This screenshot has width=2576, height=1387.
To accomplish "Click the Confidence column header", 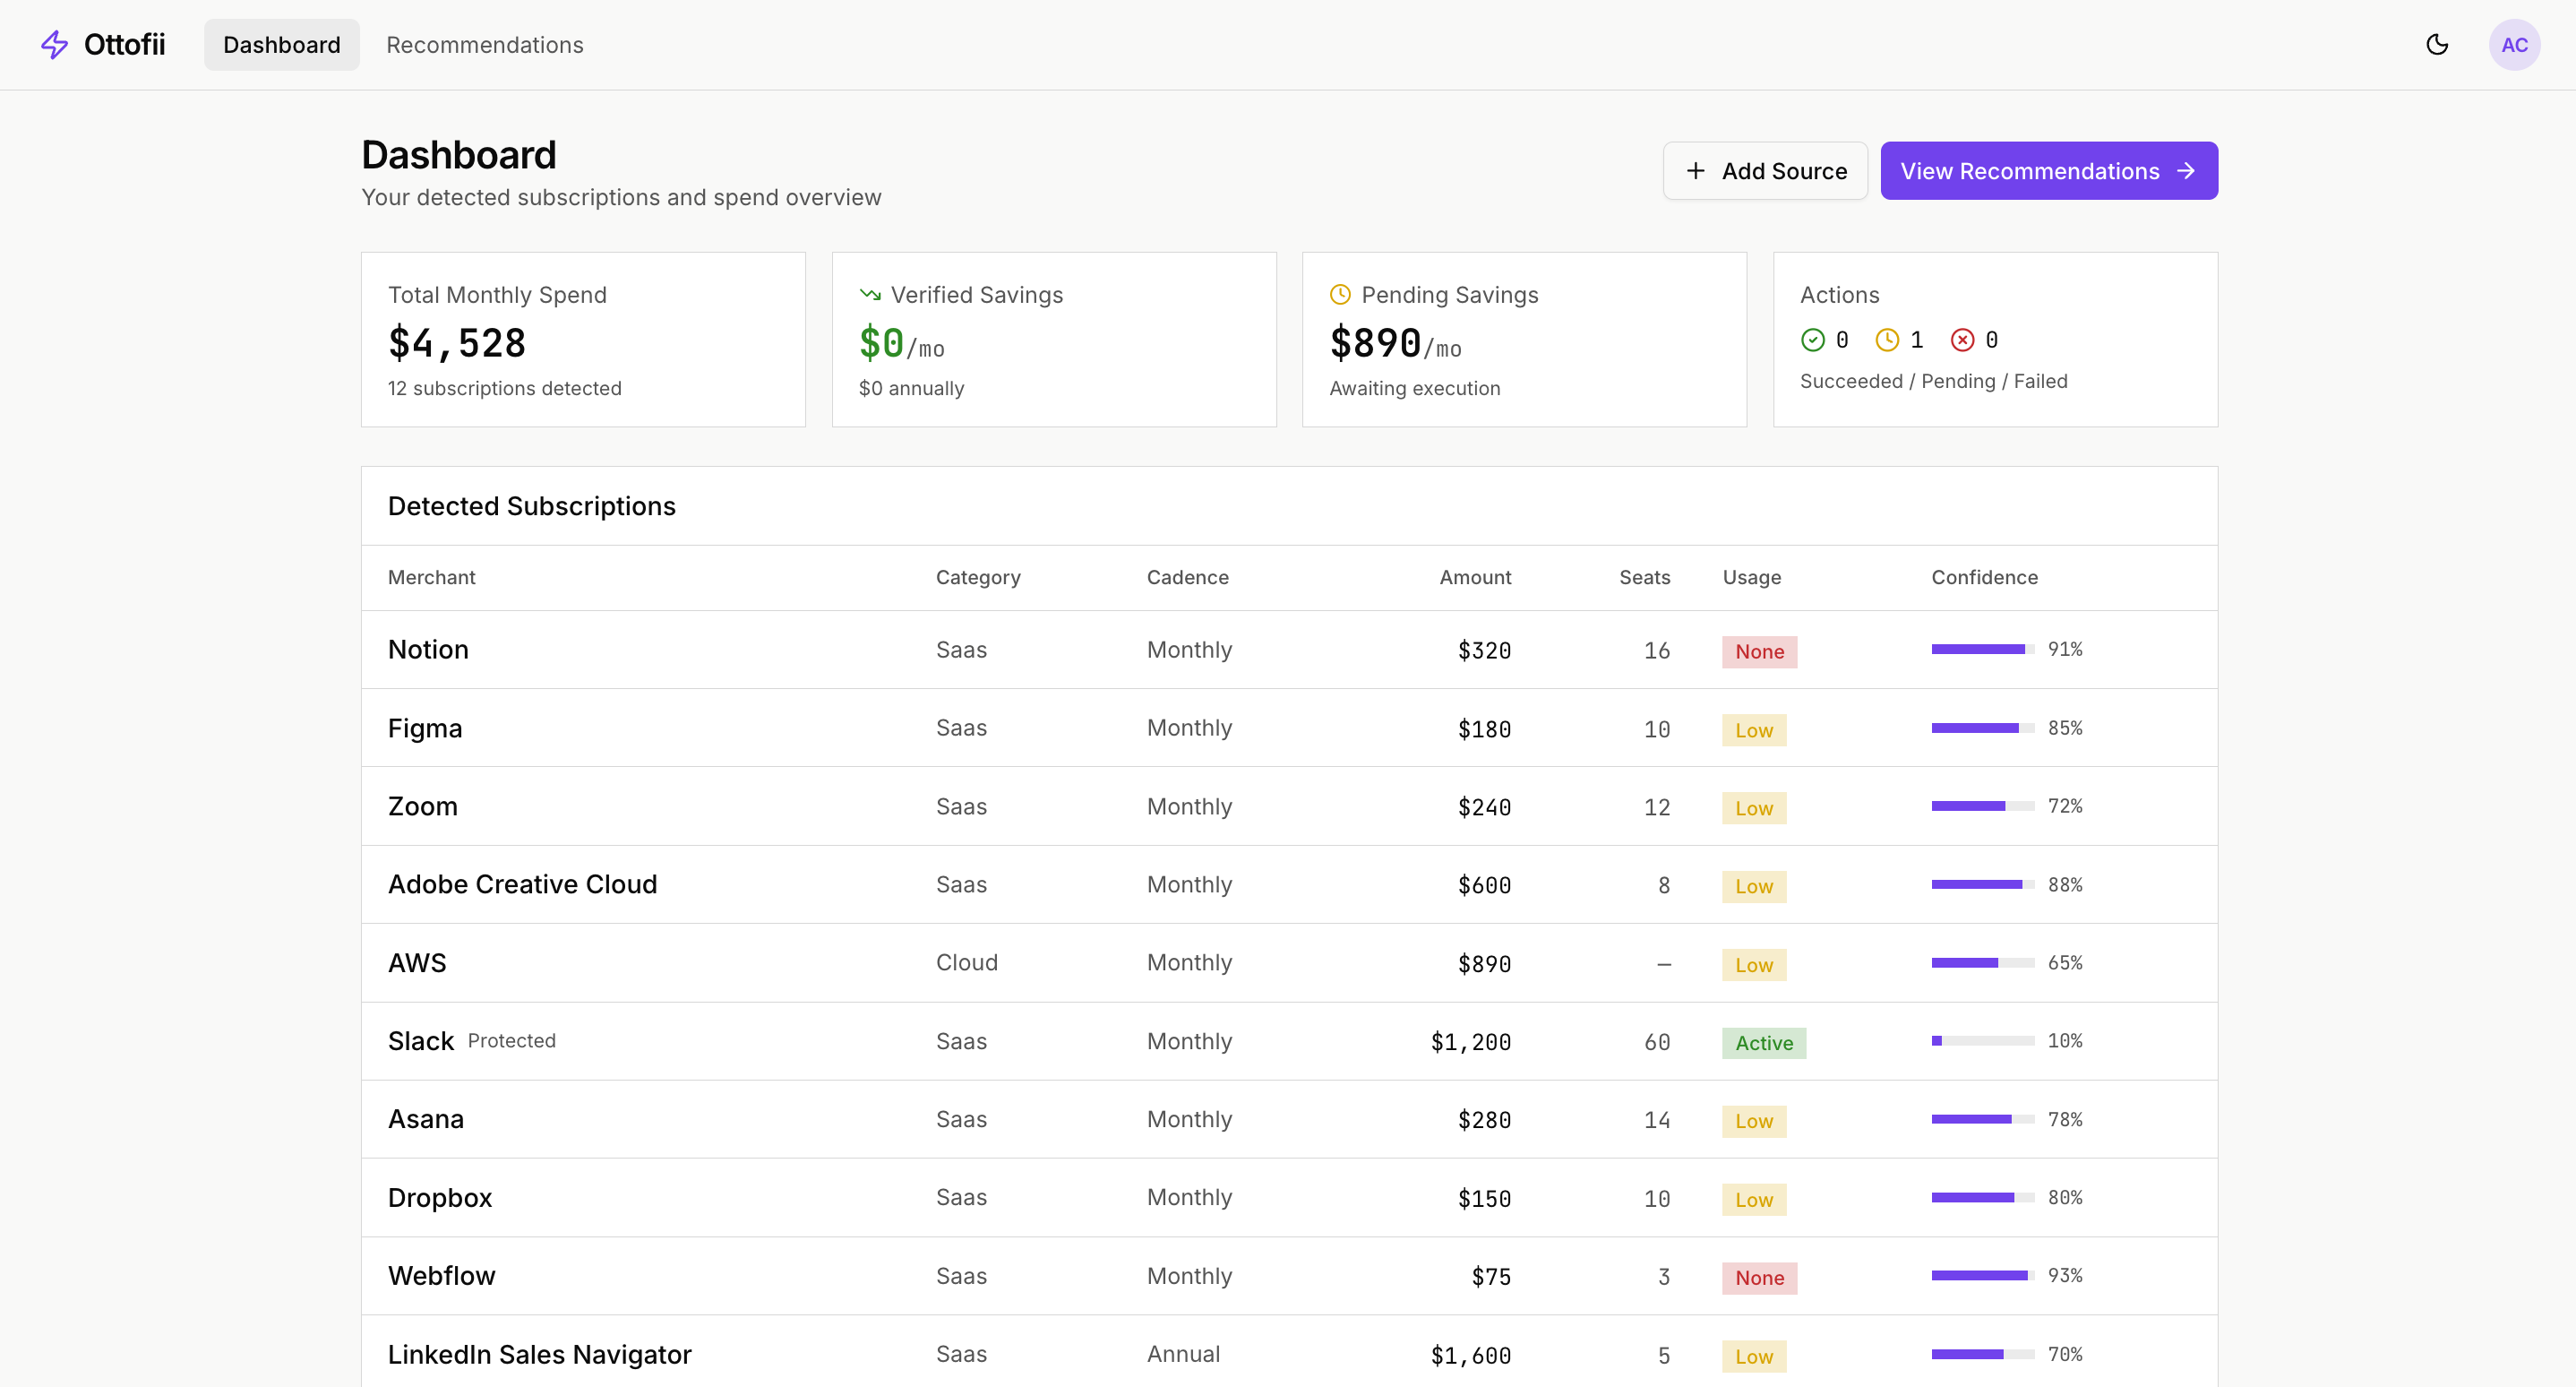I will click(x=1984, y=577).
